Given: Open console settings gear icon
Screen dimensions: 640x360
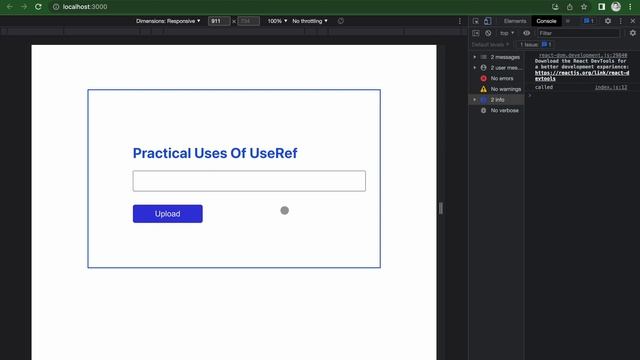Looking at the screenshot, I should click(633, 33).
